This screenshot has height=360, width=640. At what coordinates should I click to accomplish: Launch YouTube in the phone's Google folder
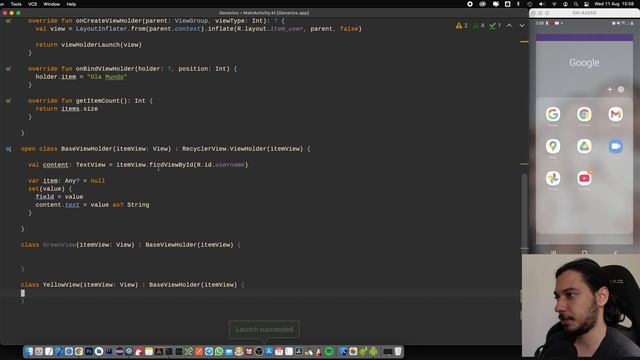pyautogui.click(x=584, y=178)
